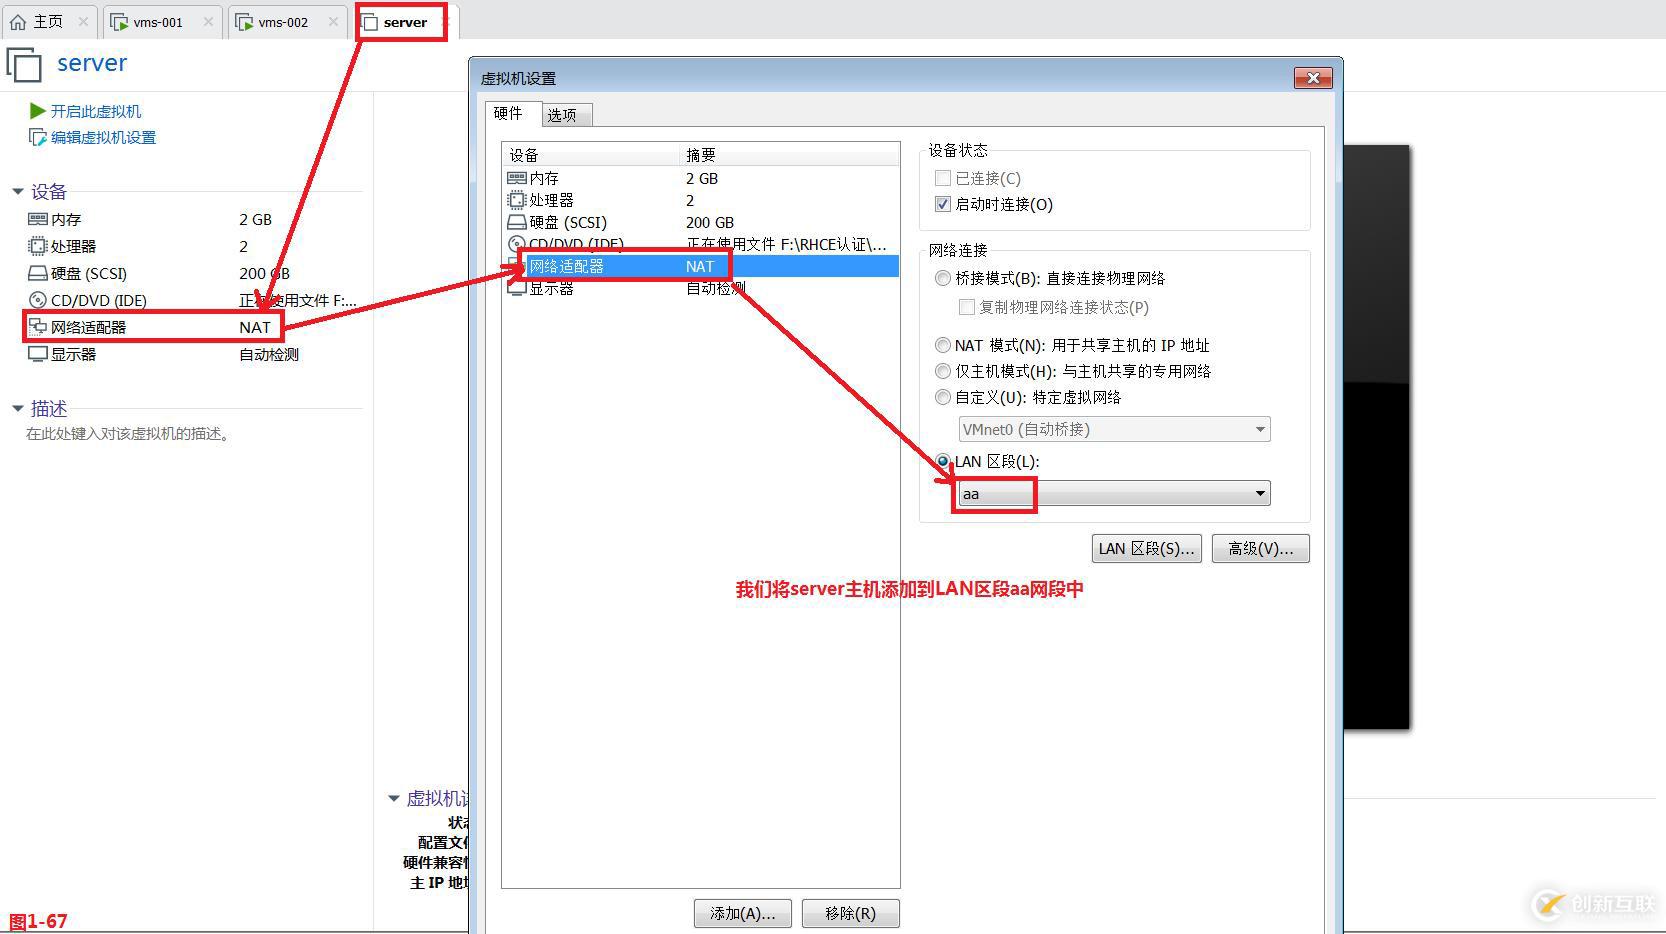
Task: Click the LAN 区段(S)... button
Action: click(x=1146, y=548)
